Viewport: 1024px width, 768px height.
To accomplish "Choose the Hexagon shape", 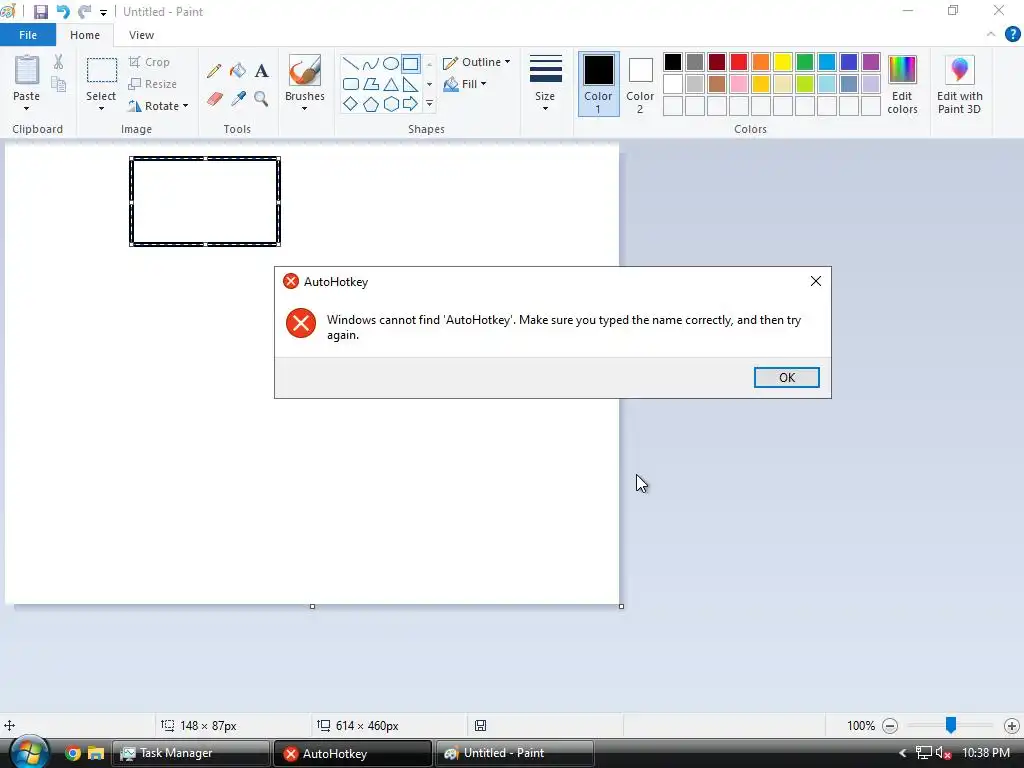I will (391, 104).
